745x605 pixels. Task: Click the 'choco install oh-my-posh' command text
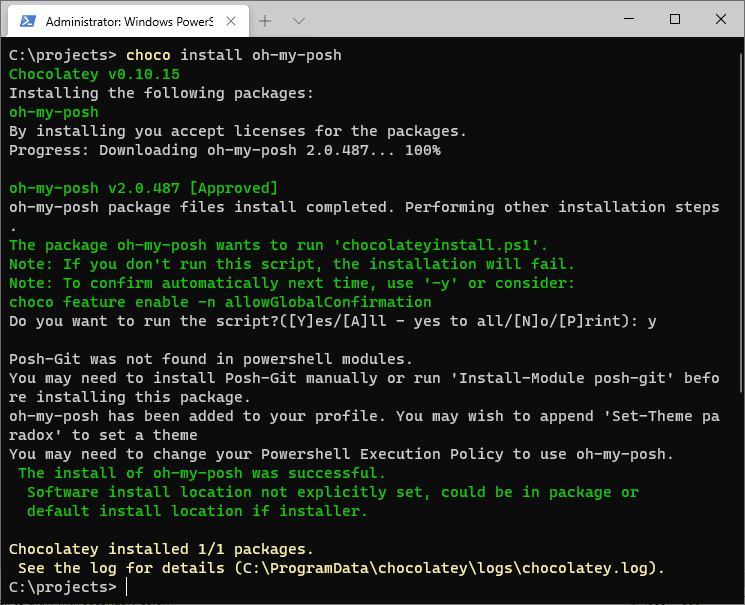233,55
